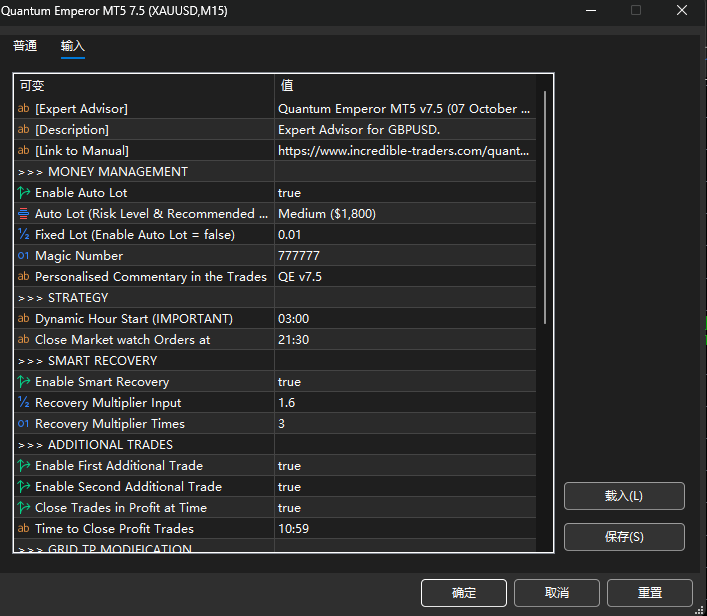The image size is (707, 616).
Task: Click the string icon beside [Expert Advisor]
Action: point(23,108)
